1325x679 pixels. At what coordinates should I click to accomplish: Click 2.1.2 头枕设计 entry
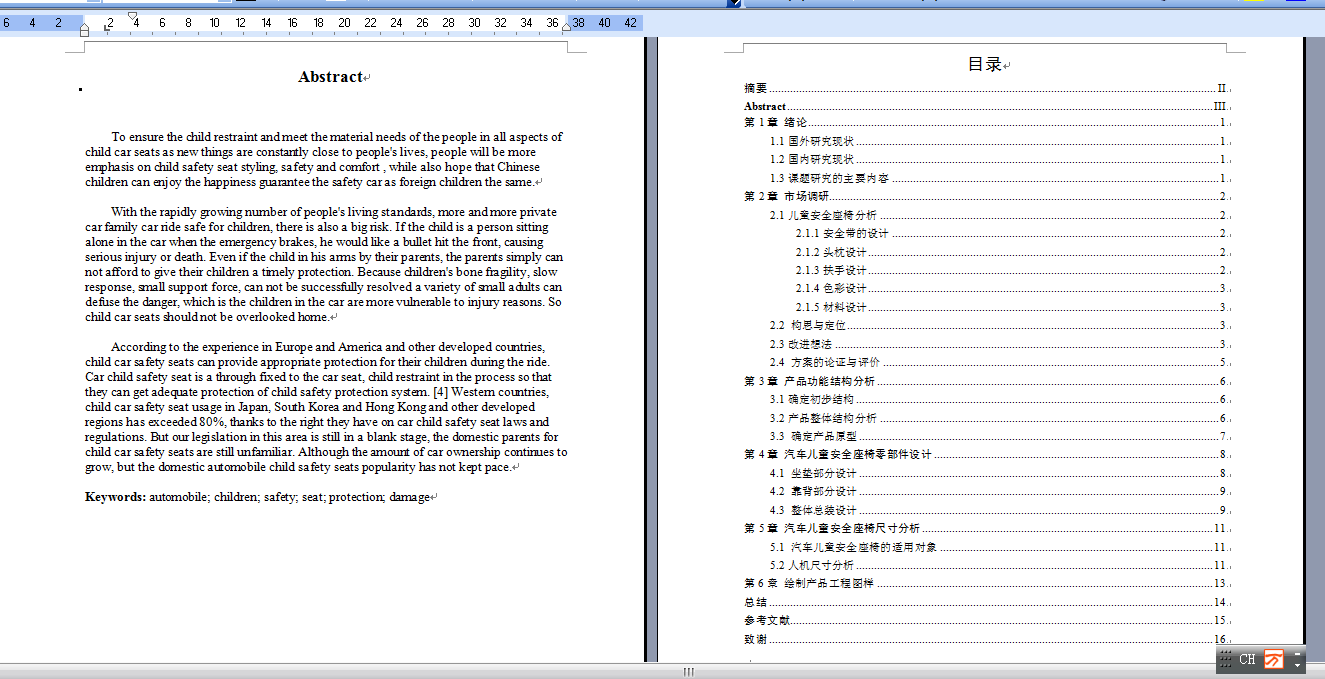click(x=1013, y=252)
